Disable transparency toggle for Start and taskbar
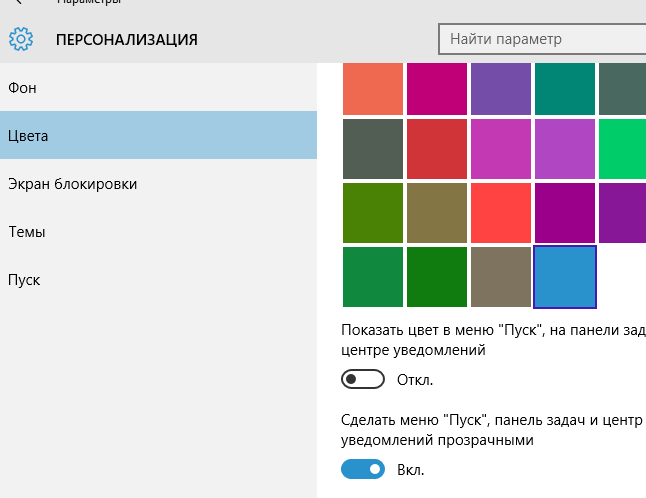 point(363,468)
